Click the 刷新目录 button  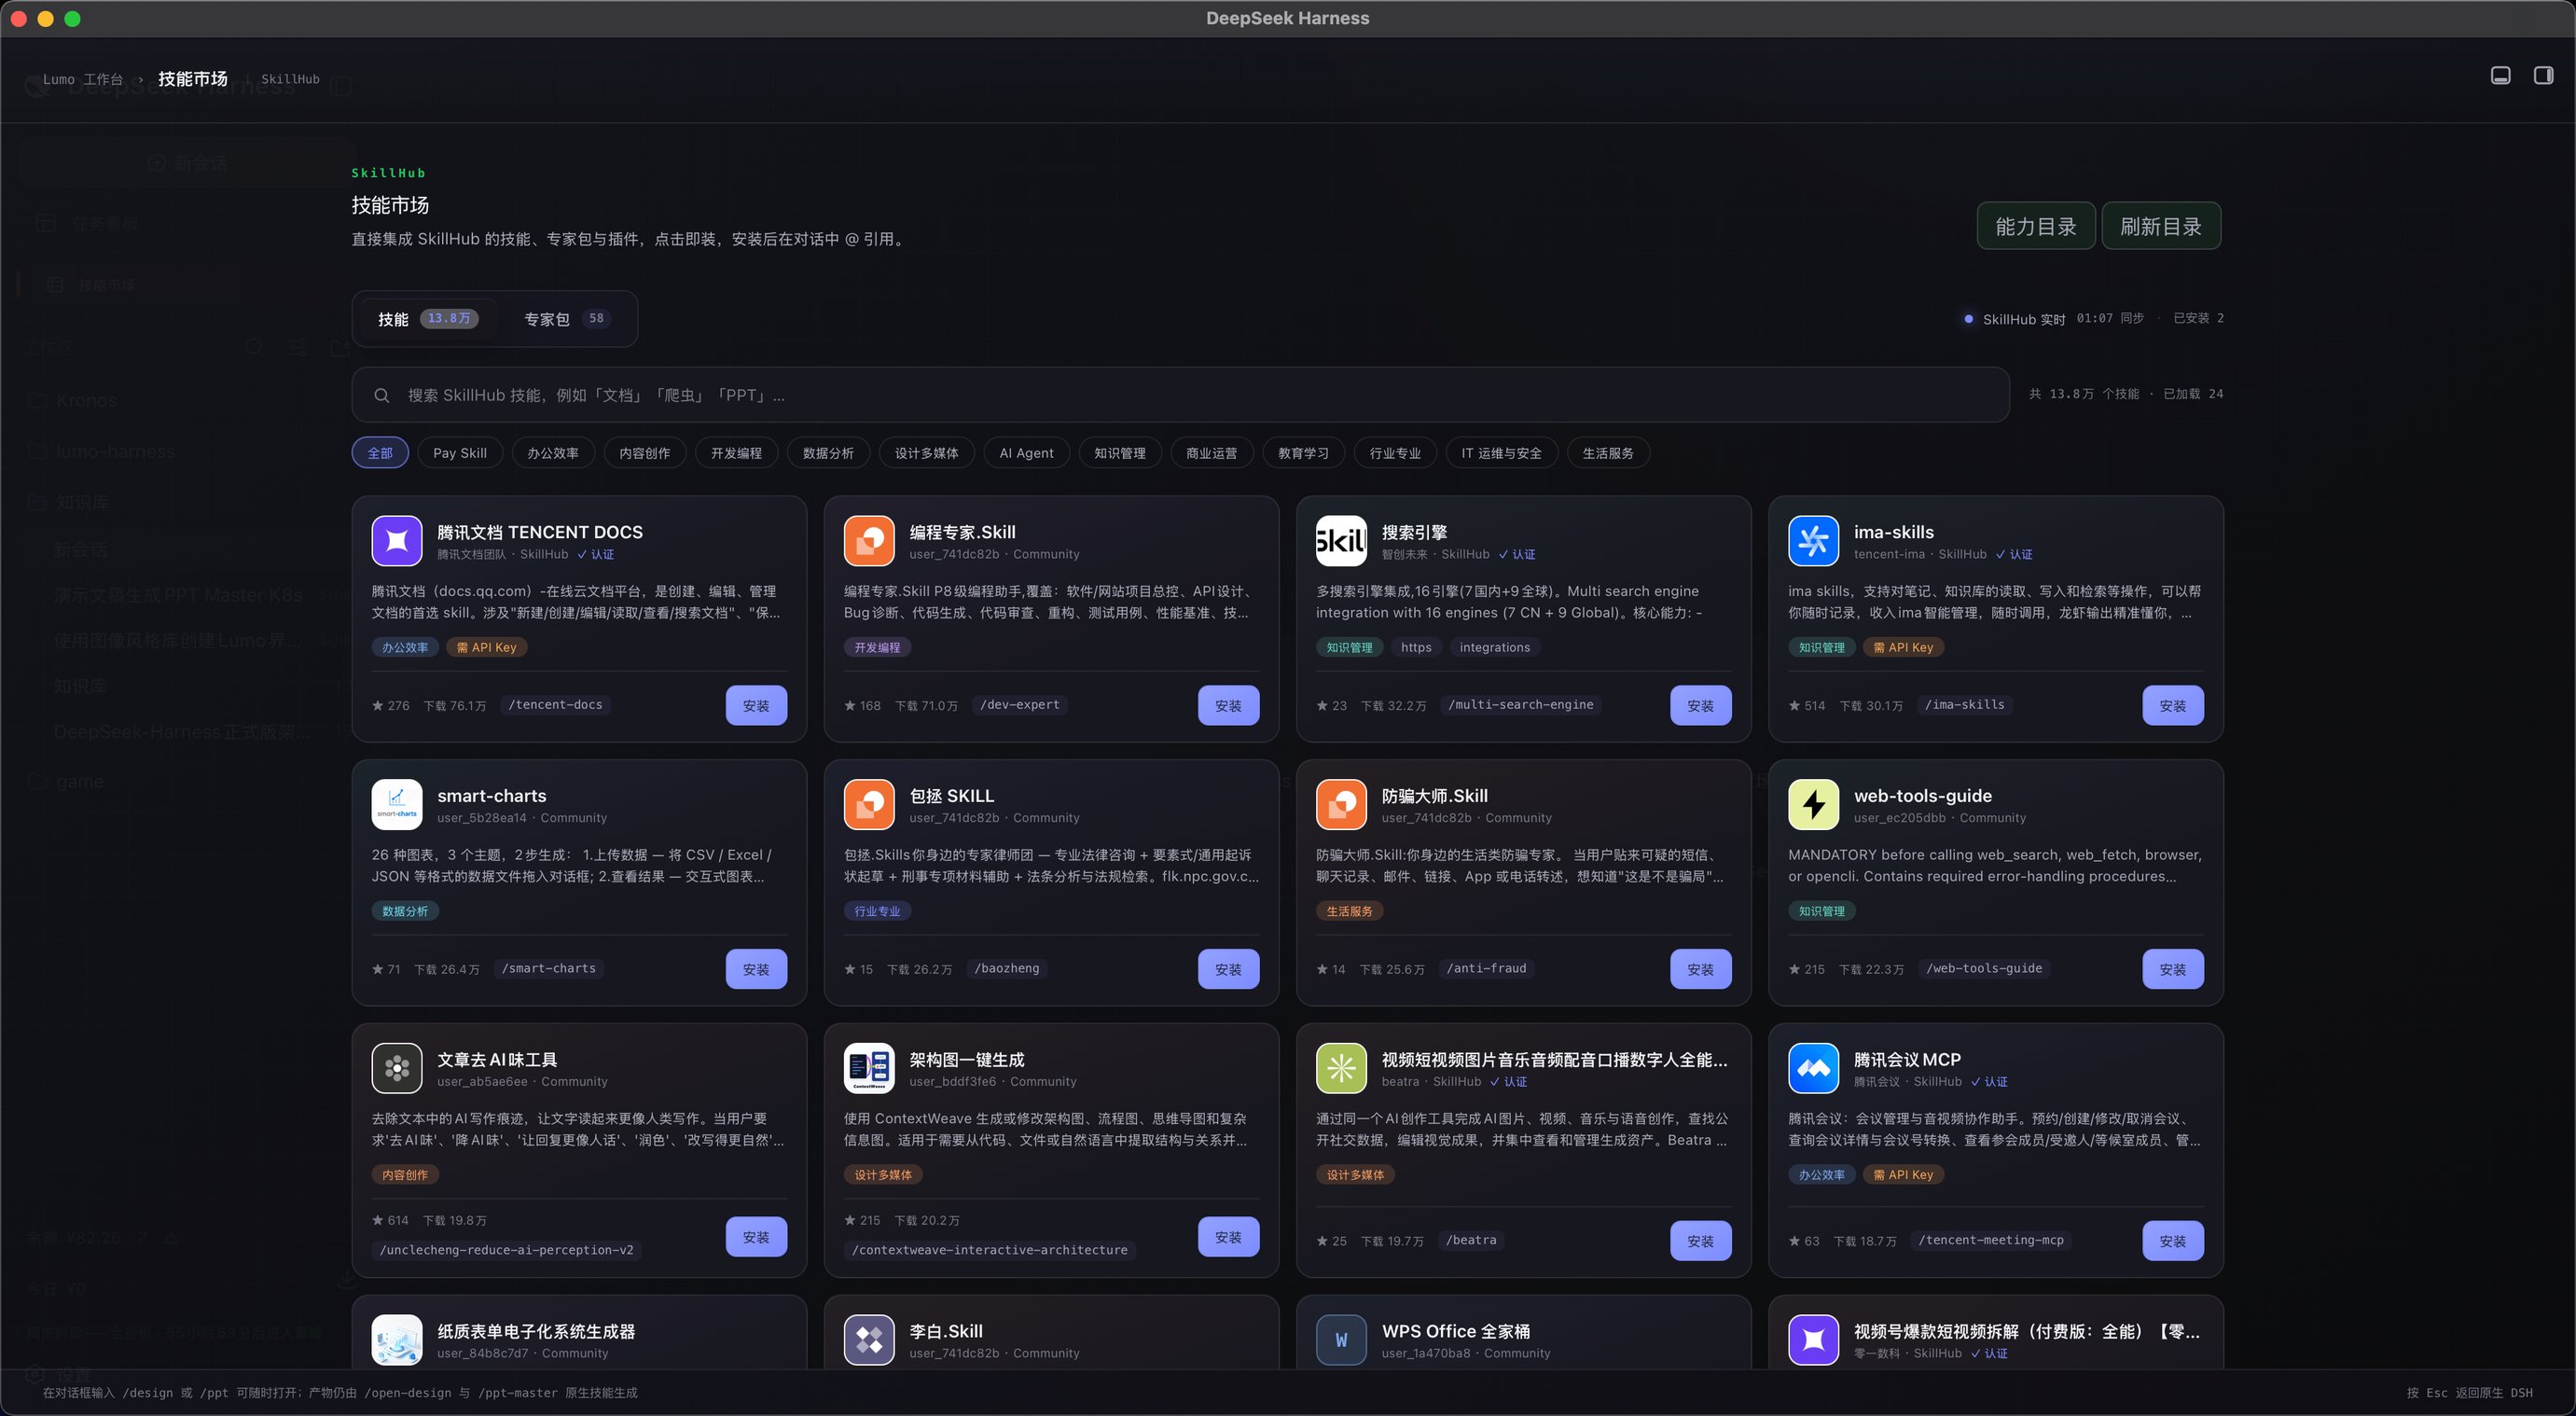pos(2161,226)
